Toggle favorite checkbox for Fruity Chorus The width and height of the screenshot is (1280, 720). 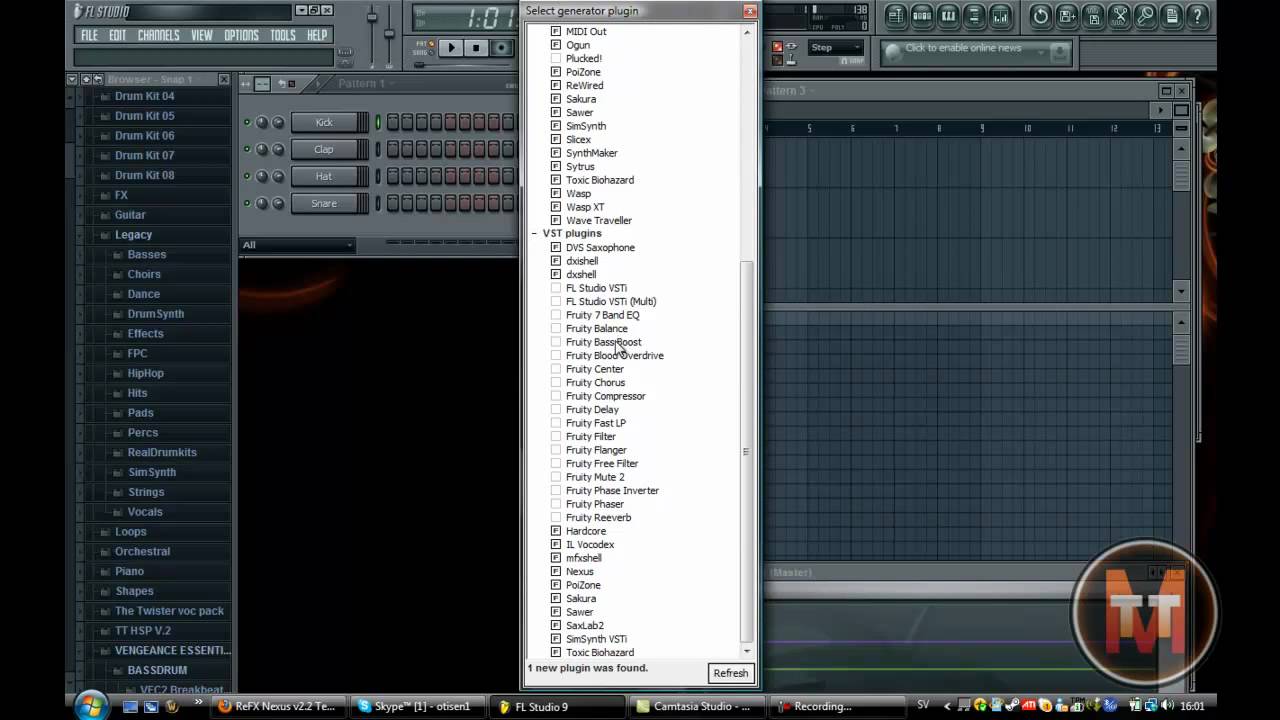tap(556, 382)
